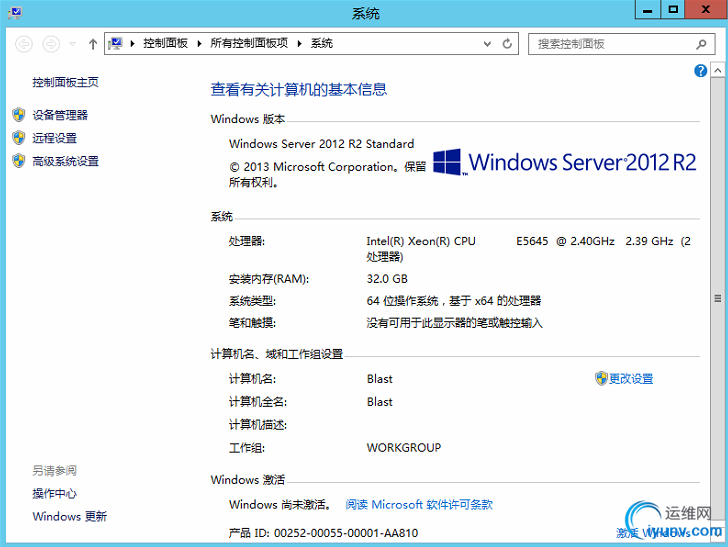Open the Windows 更新 link
Viewport: 728px width, 547px height.
(70, 516)
